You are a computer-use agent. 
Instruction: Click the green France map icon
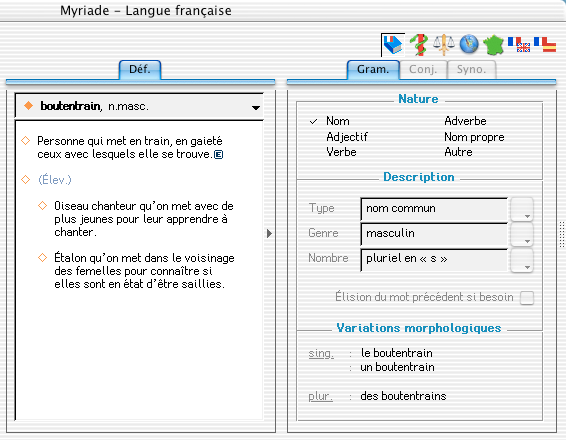pyautogui.click(x=493, y=45)
